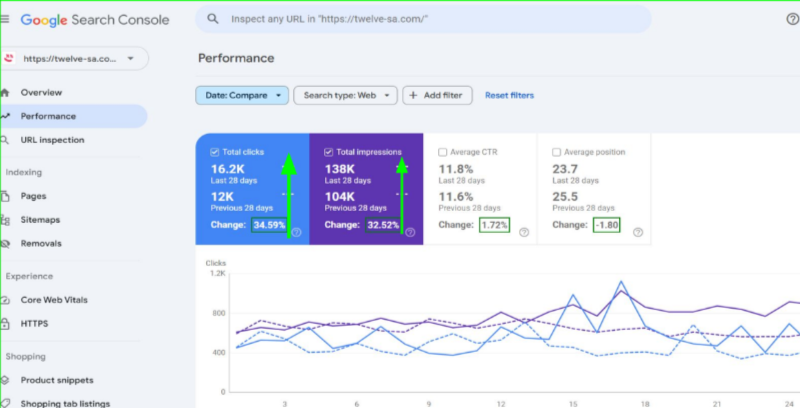Click the Shopping section header
Image resolution: width=800 pixels, height=408 pixels.
tap(26, 356)
